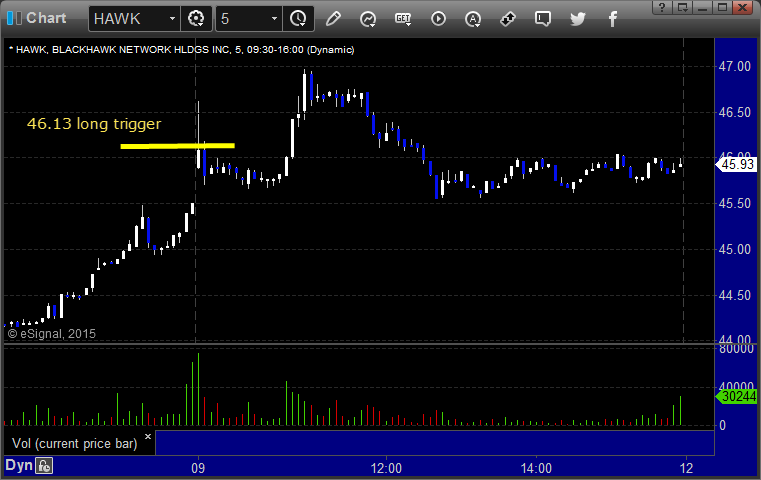Open the alerts A icon menu
761x480 pixels.
473,19
